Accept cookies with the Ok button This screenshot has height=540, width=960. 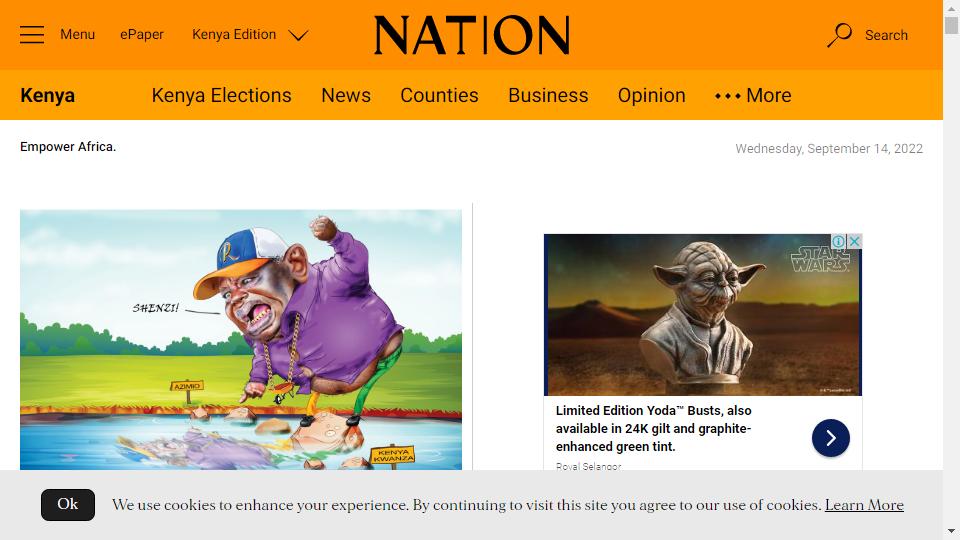(x=68, y=504)
